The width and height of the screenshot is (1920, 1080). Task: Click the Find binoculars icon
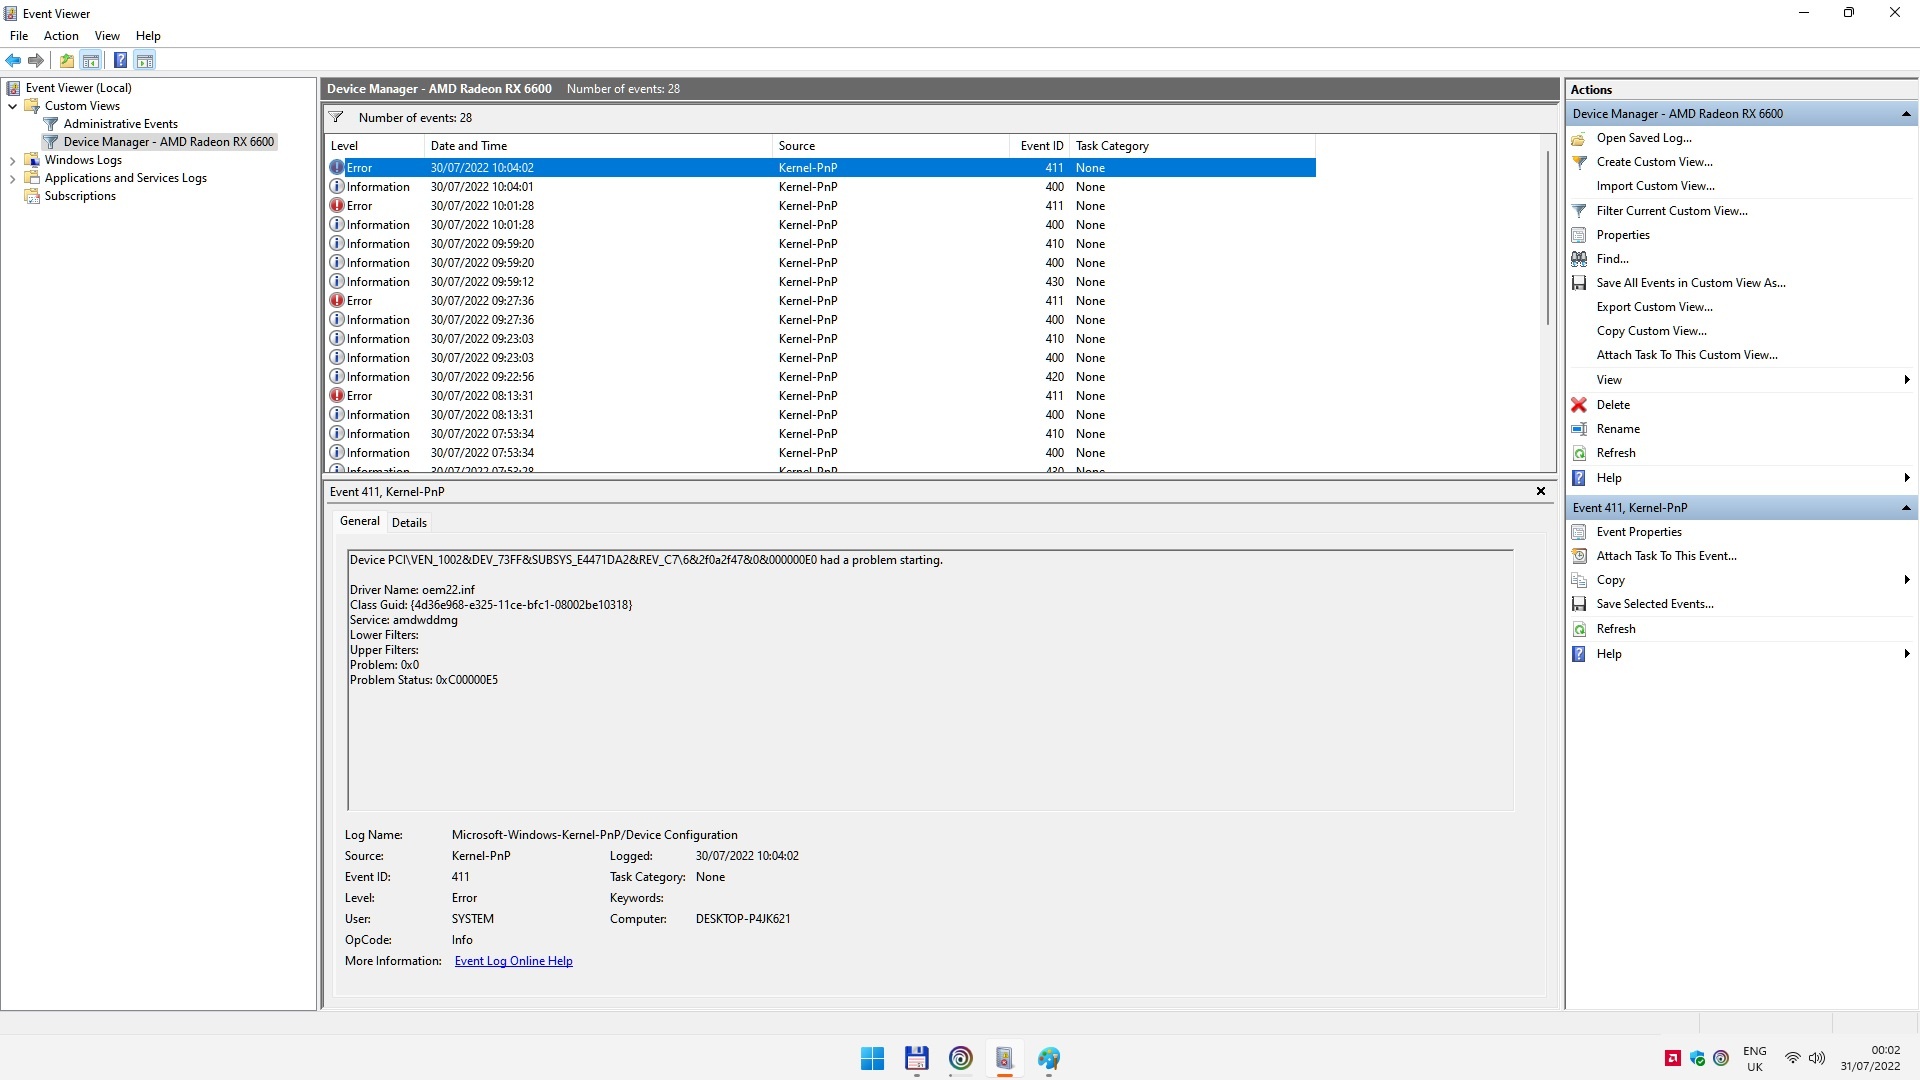pyautogui.click(x=1579, y=259)
